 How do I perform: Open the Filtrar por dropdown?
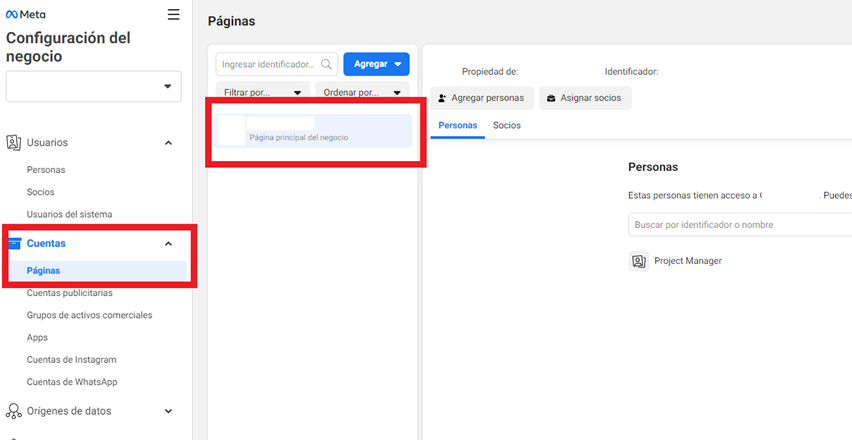[x=262, y=93]
